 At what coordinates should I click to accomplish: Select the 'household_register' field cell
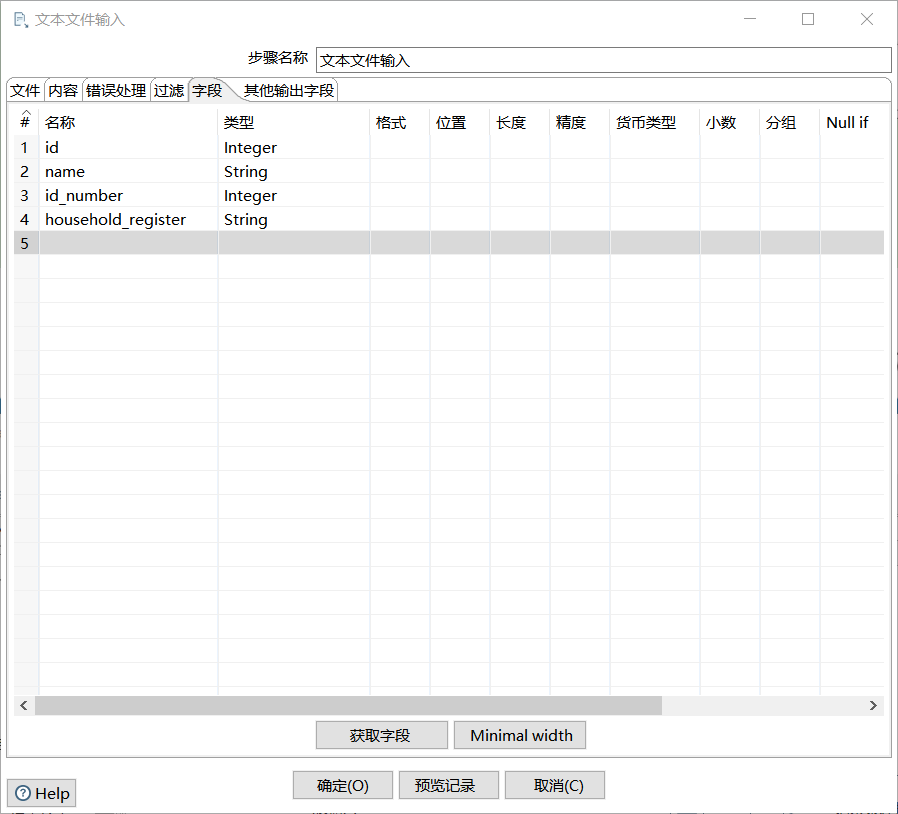[x=128, y=219]
